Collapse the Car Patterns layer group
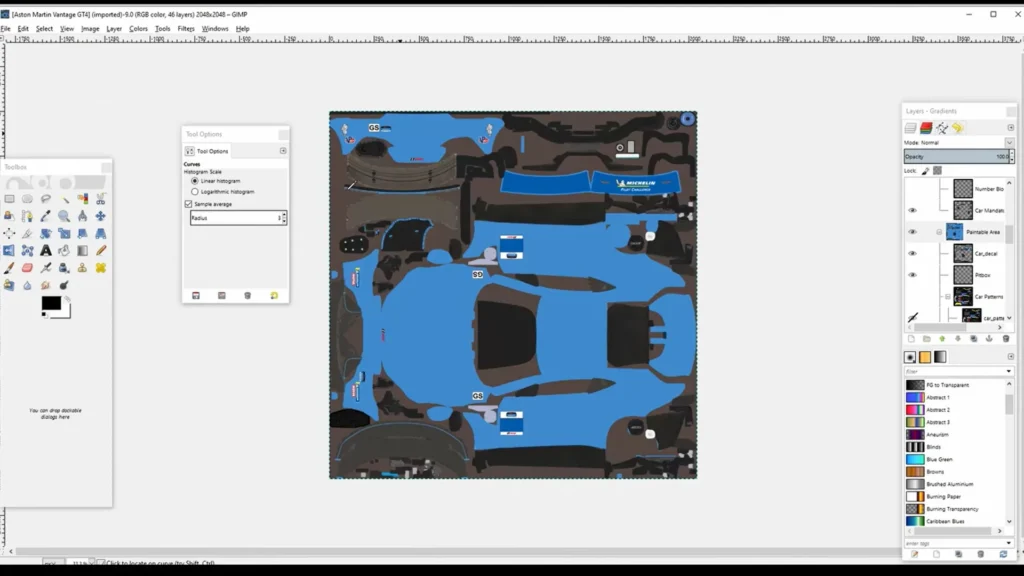The height and width of the screenshot is (576, 1024). pyautogui.click(x=948, y=296)
